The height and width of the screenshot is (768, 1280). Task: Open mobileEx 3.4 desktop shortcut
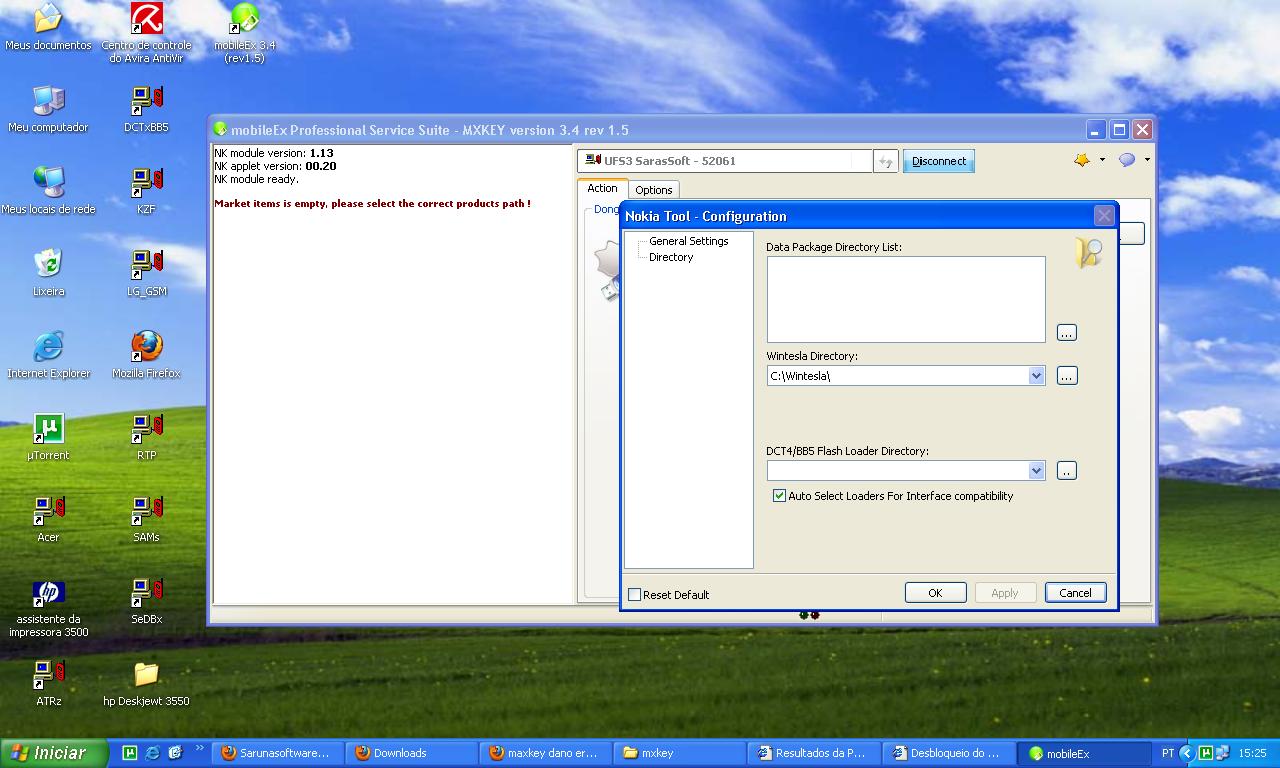[x=245, y=33]
